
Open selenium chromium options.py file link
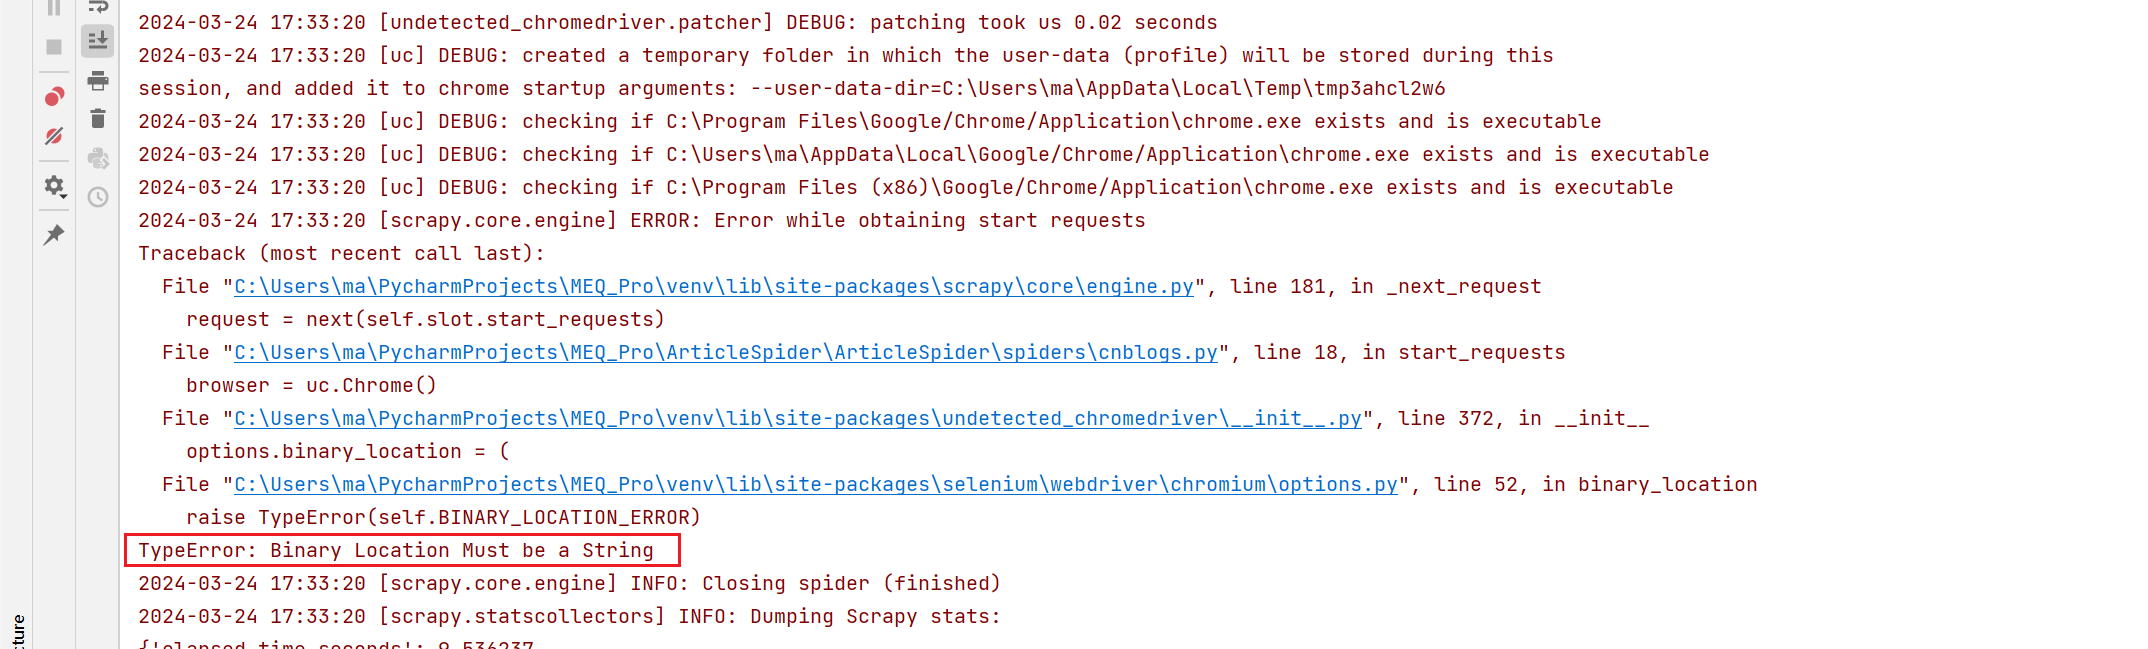click(815, 485)
